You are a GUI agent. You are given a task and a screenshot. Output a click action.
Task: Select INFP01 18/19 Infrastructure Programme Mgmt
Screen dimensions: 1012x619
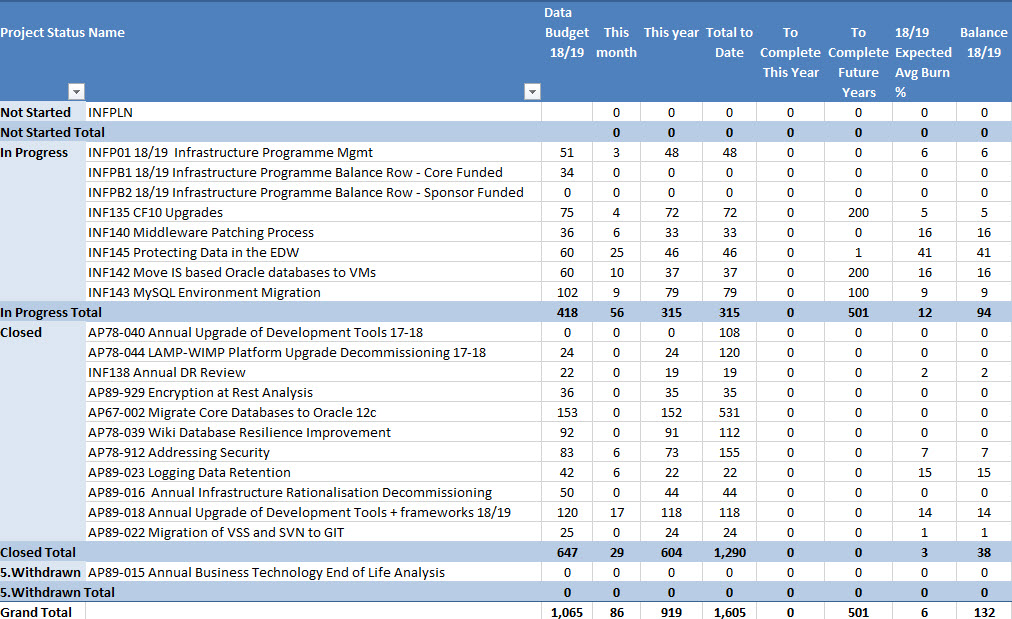230,152
